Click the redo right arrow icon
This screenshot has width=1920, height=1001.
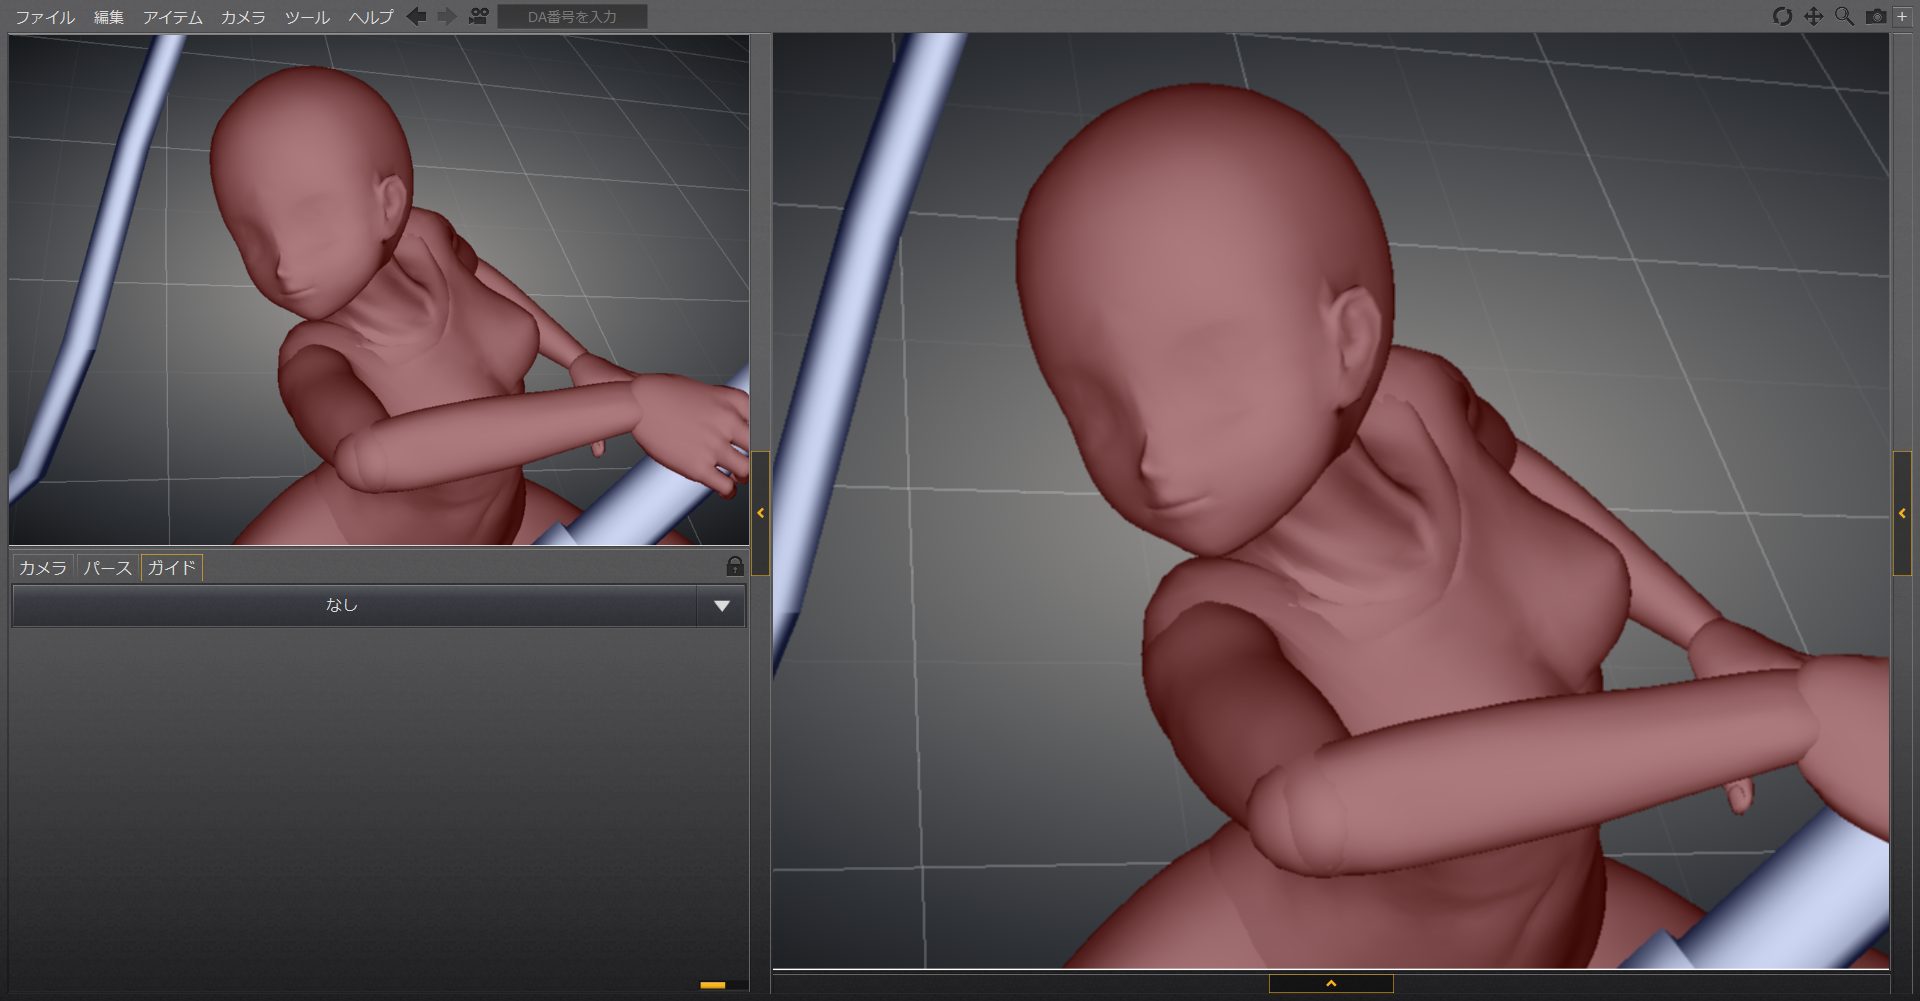click(447, 16)
